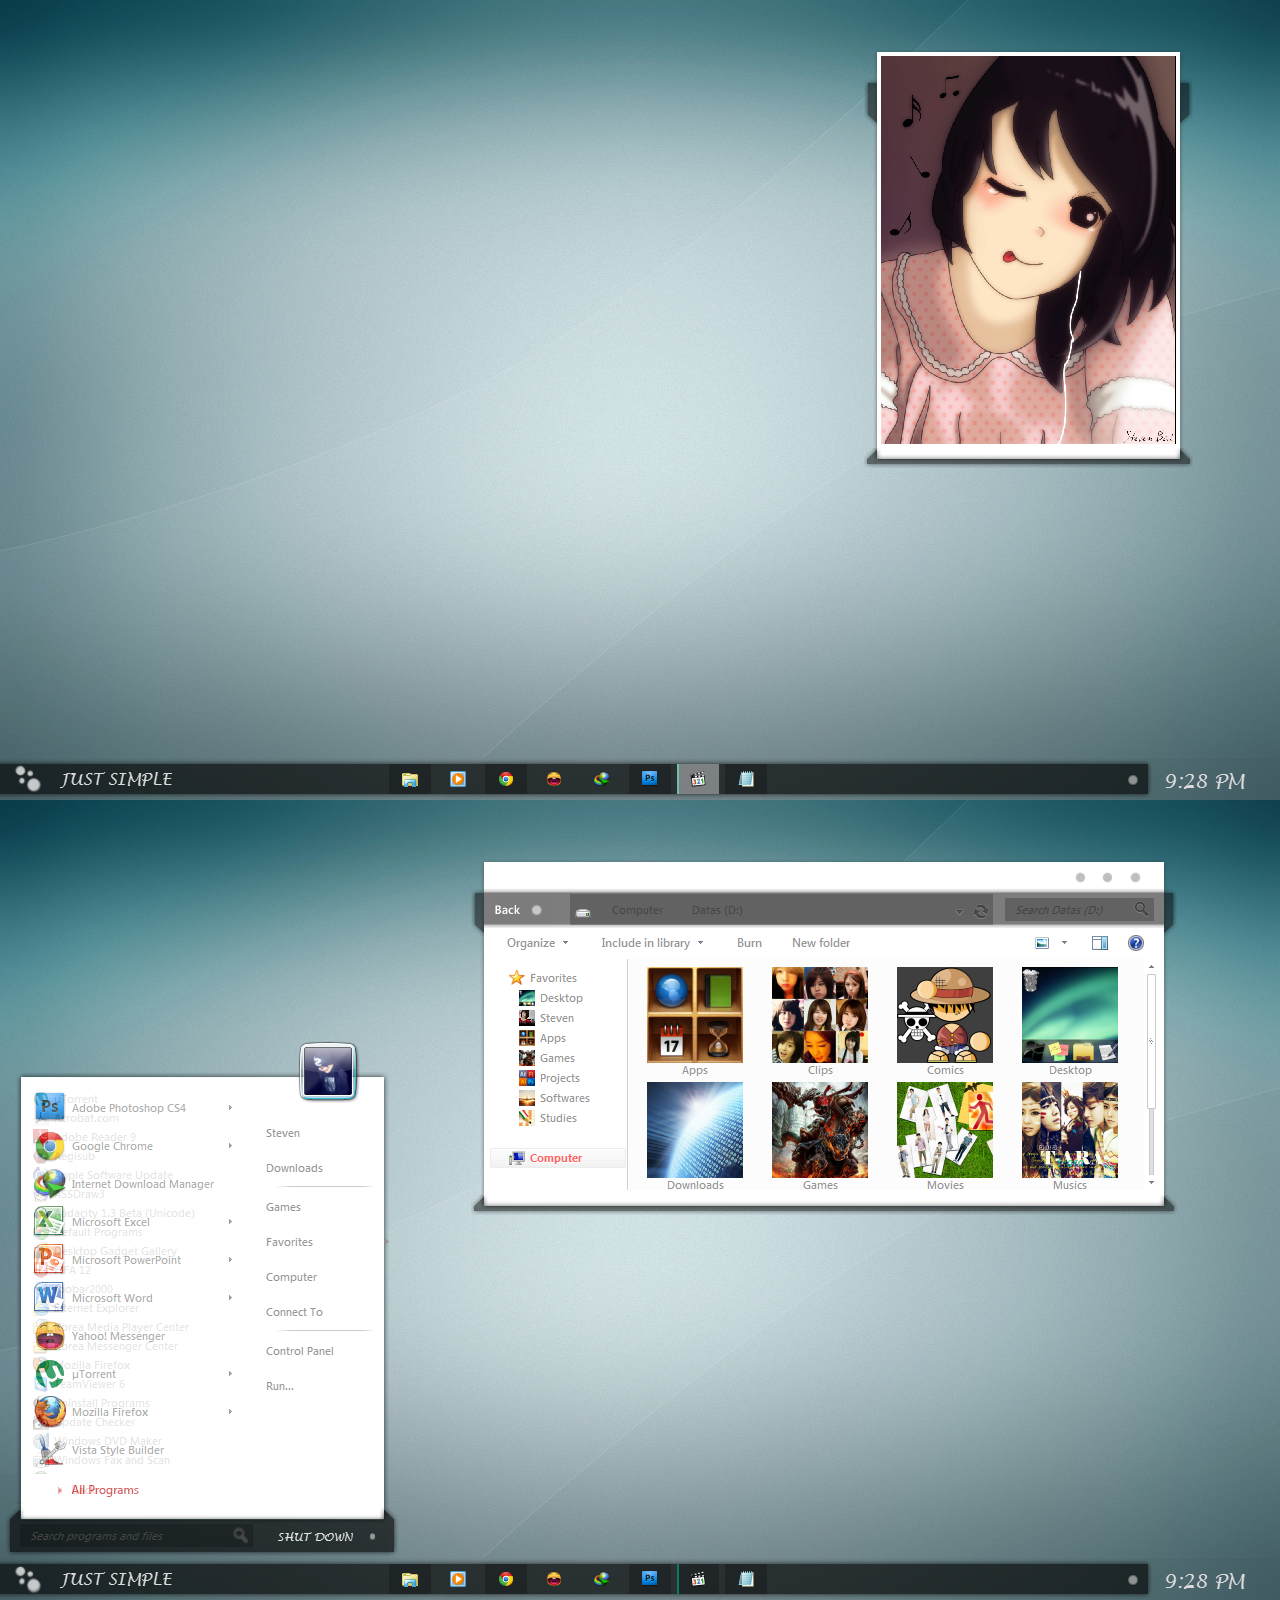This screenshot has height=1600, width=1280.
Task: Click the change view icon in Explorer toolbar
Action: tap(1042, 943)
